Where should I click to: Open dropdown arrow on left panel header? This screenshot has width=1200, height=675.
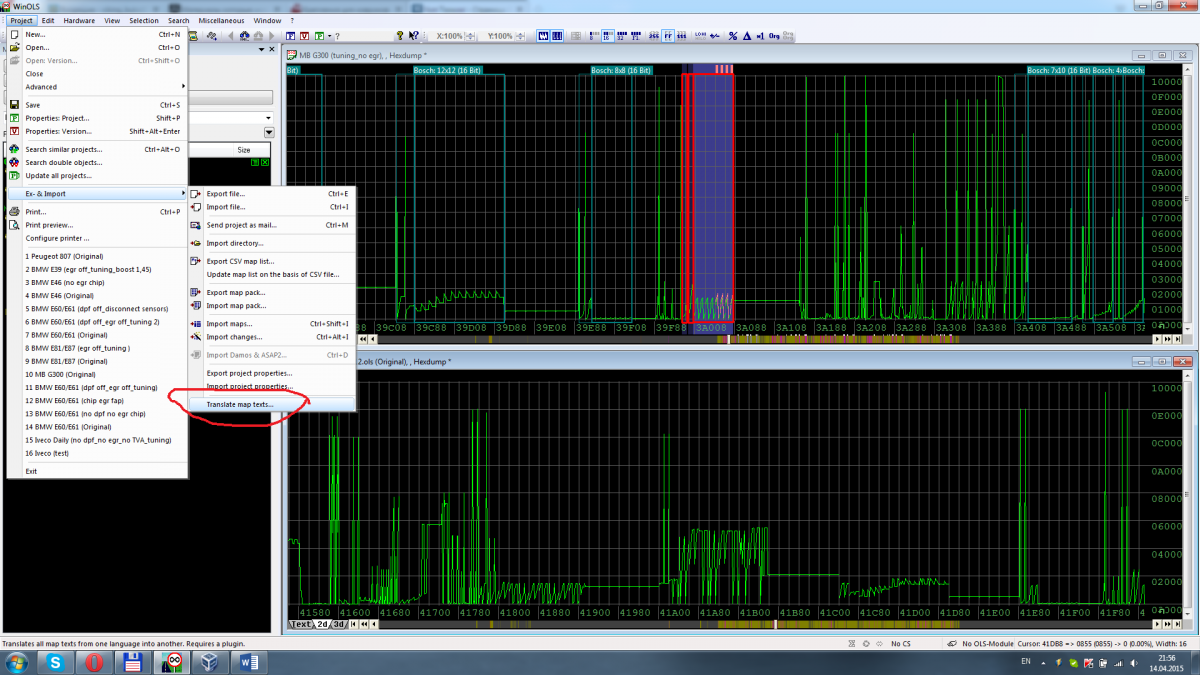pyautogui.click(x=269, y=132)
